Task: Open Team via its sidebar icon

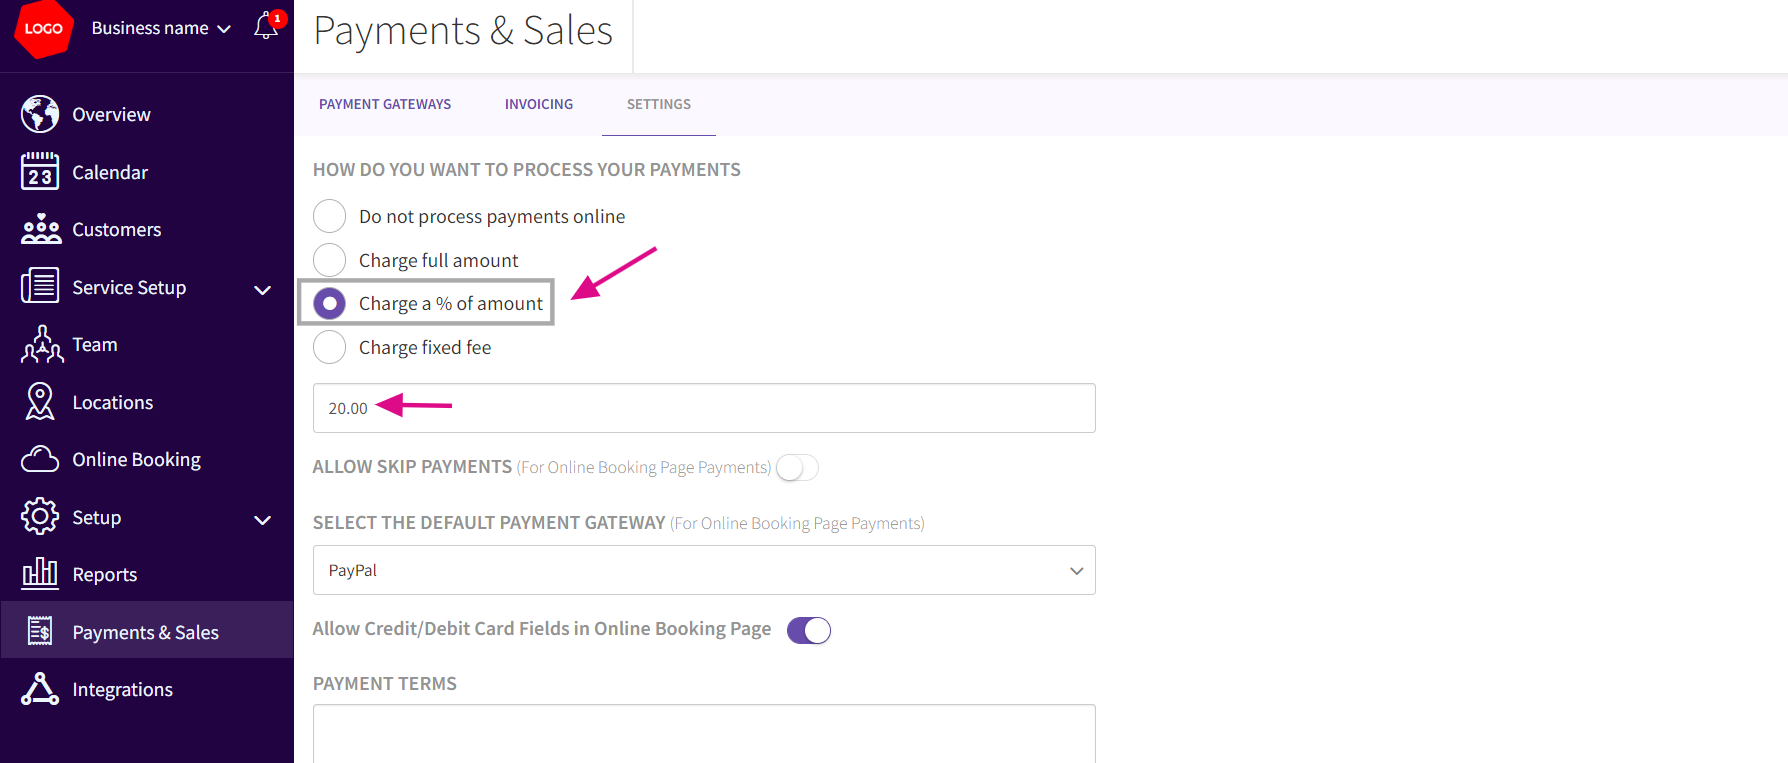Action: [41, 345]
